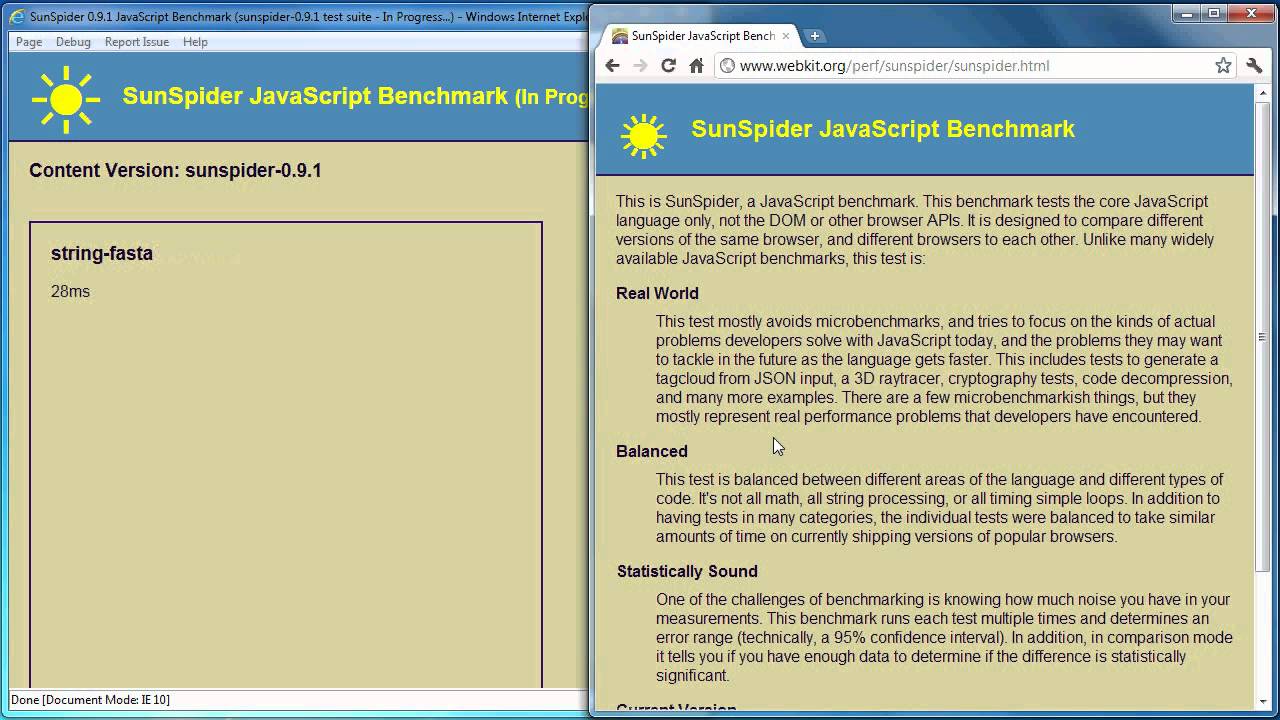Click the '28ms' result value

70,292
